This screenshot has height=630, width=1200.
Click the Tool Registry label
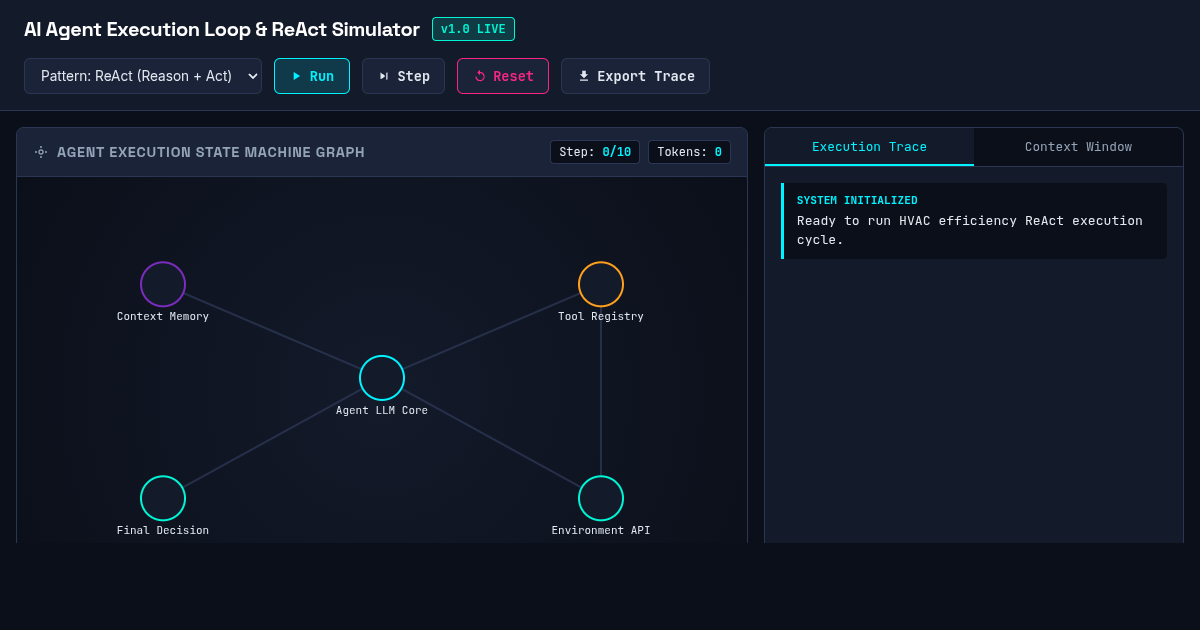(x=601, y=316)
